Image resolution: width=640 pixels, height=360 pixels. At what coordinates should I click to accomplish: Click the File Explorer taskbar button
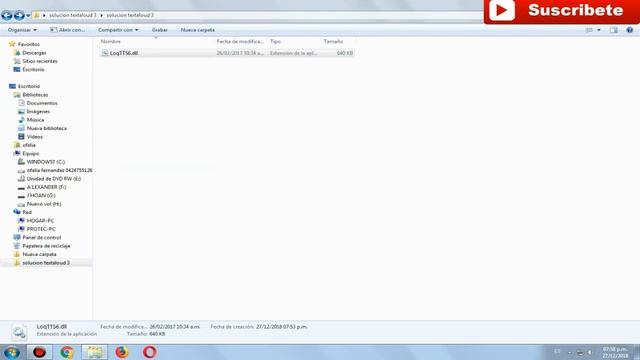pyautogui.click(x=94, y=352)
